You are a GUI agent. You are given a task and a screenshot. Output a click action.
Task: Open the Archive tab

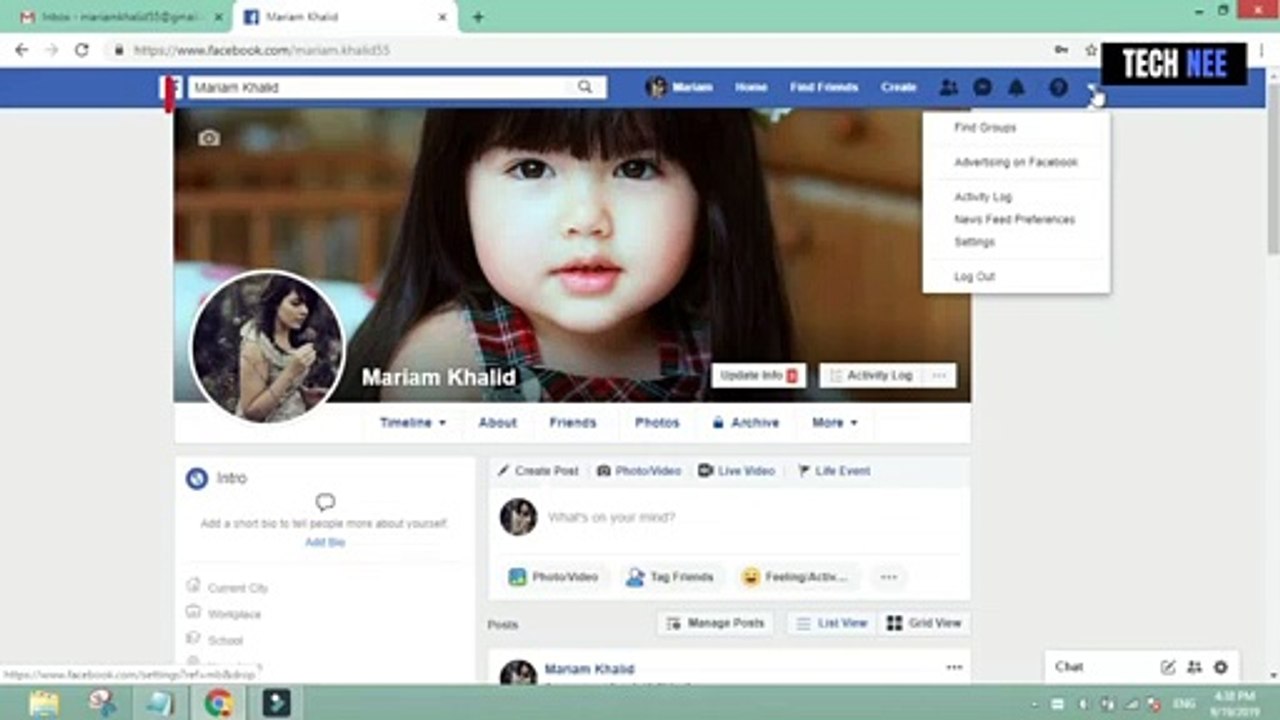[745, 423]
